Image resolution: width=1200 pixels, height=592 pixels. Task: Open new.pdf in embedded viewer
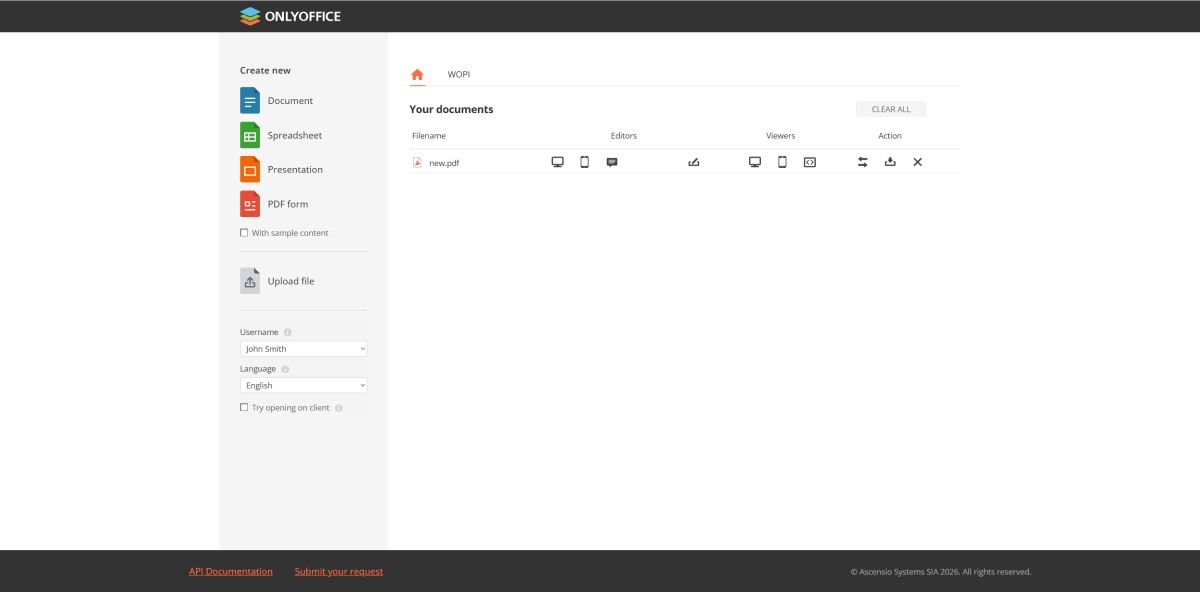pos(810,162)
